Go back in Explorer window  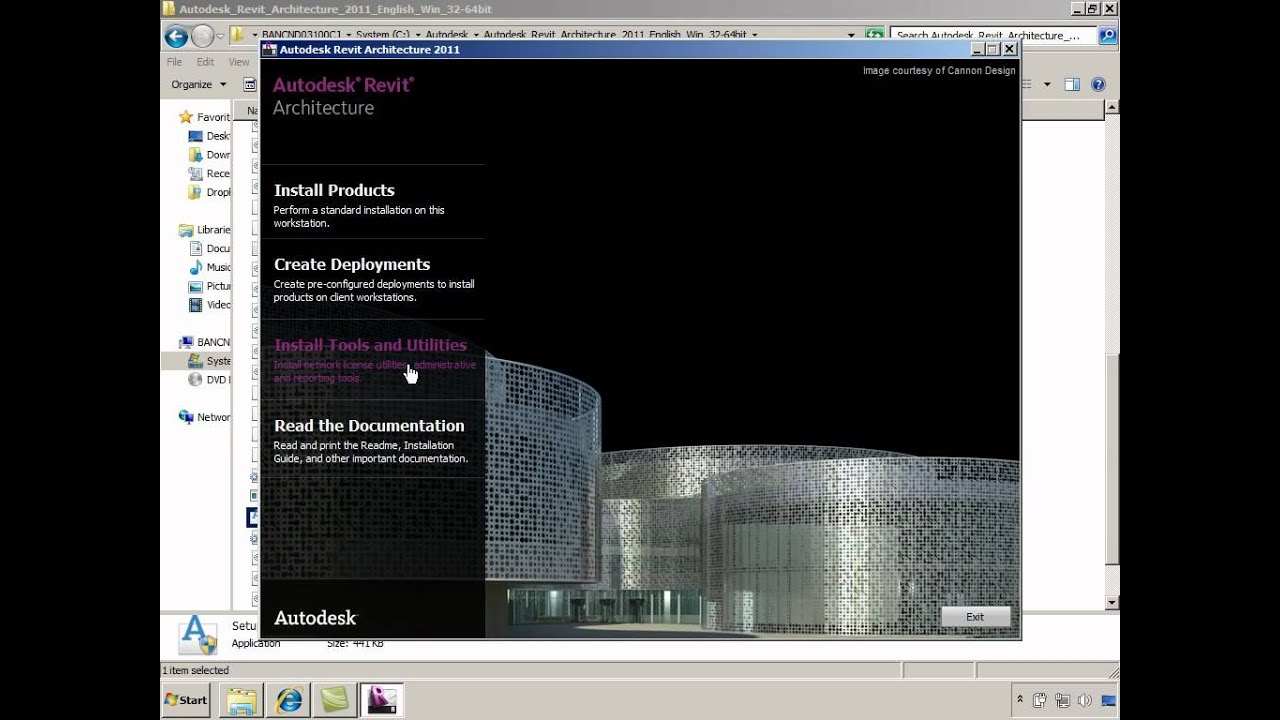pos(176,37)
